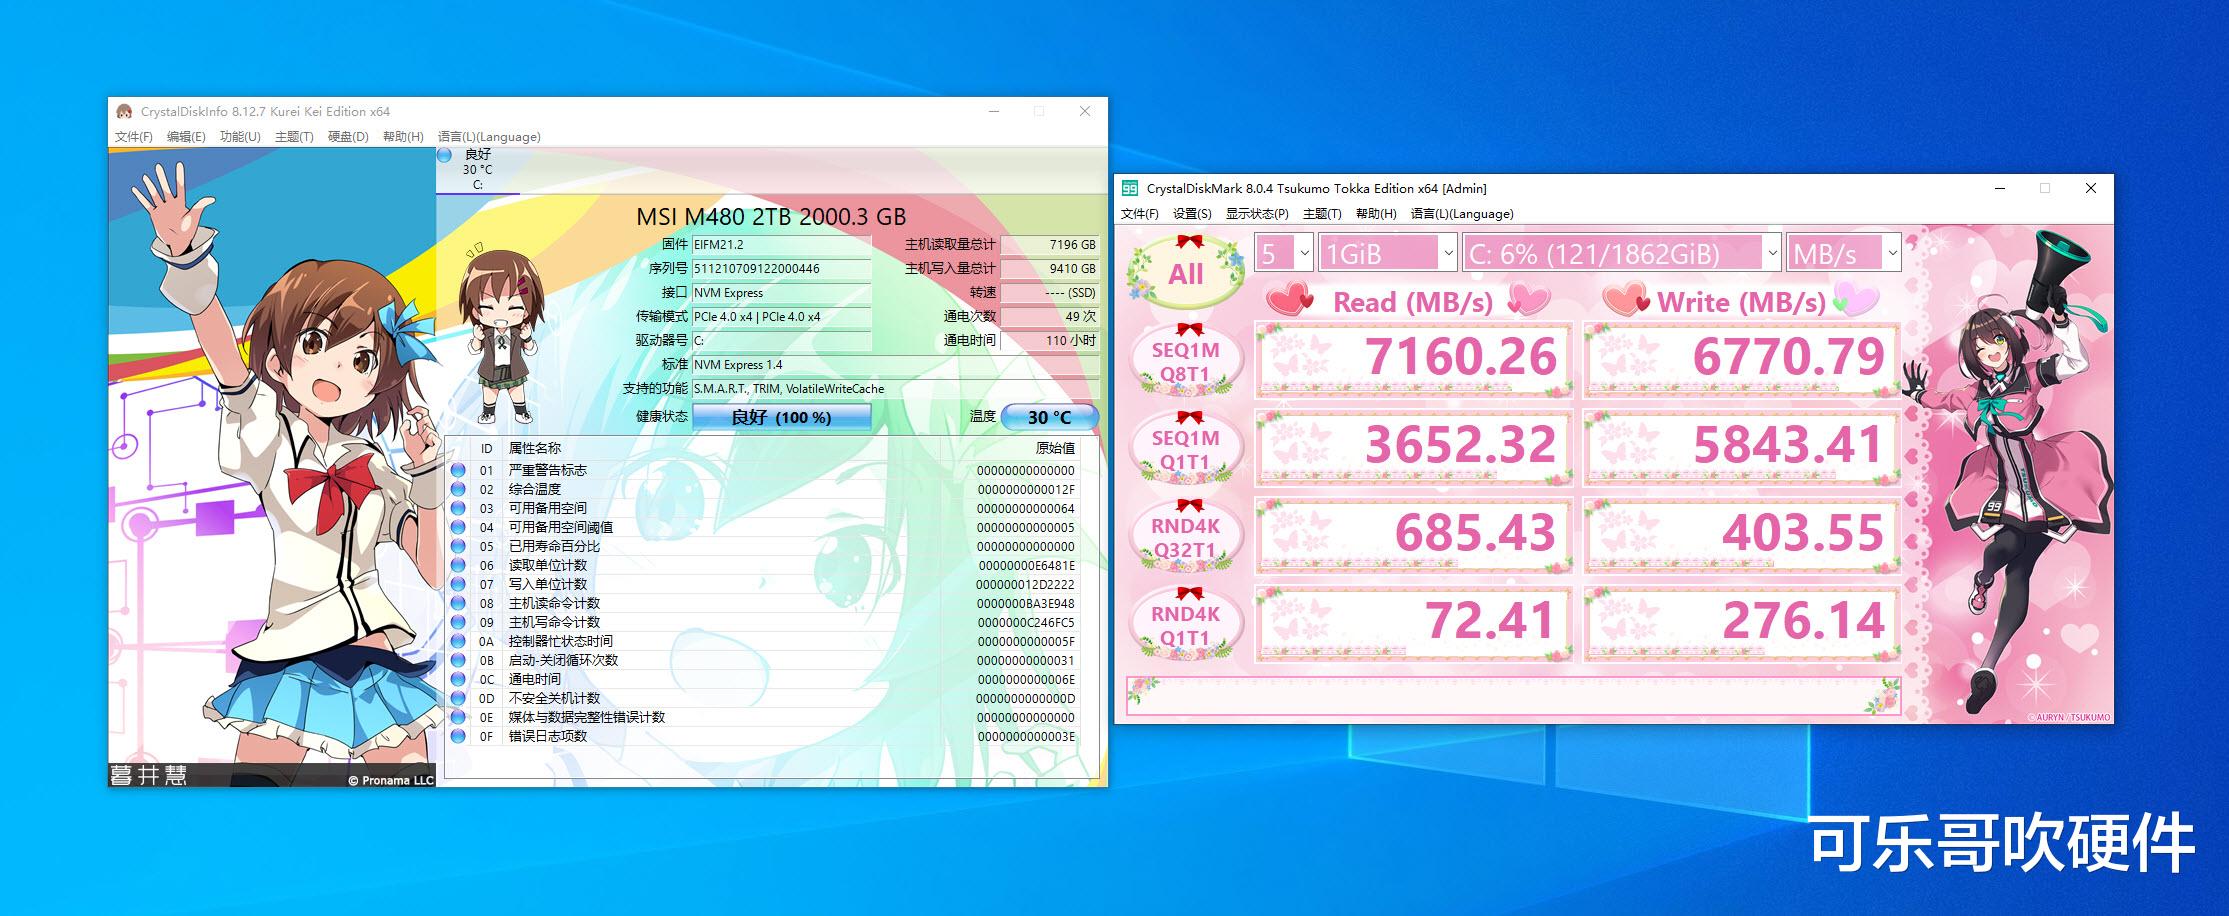2229x916 pixels.
Task: Open 功能(U) menu in CrystalDiskInfo
Action: coord(240,137)
